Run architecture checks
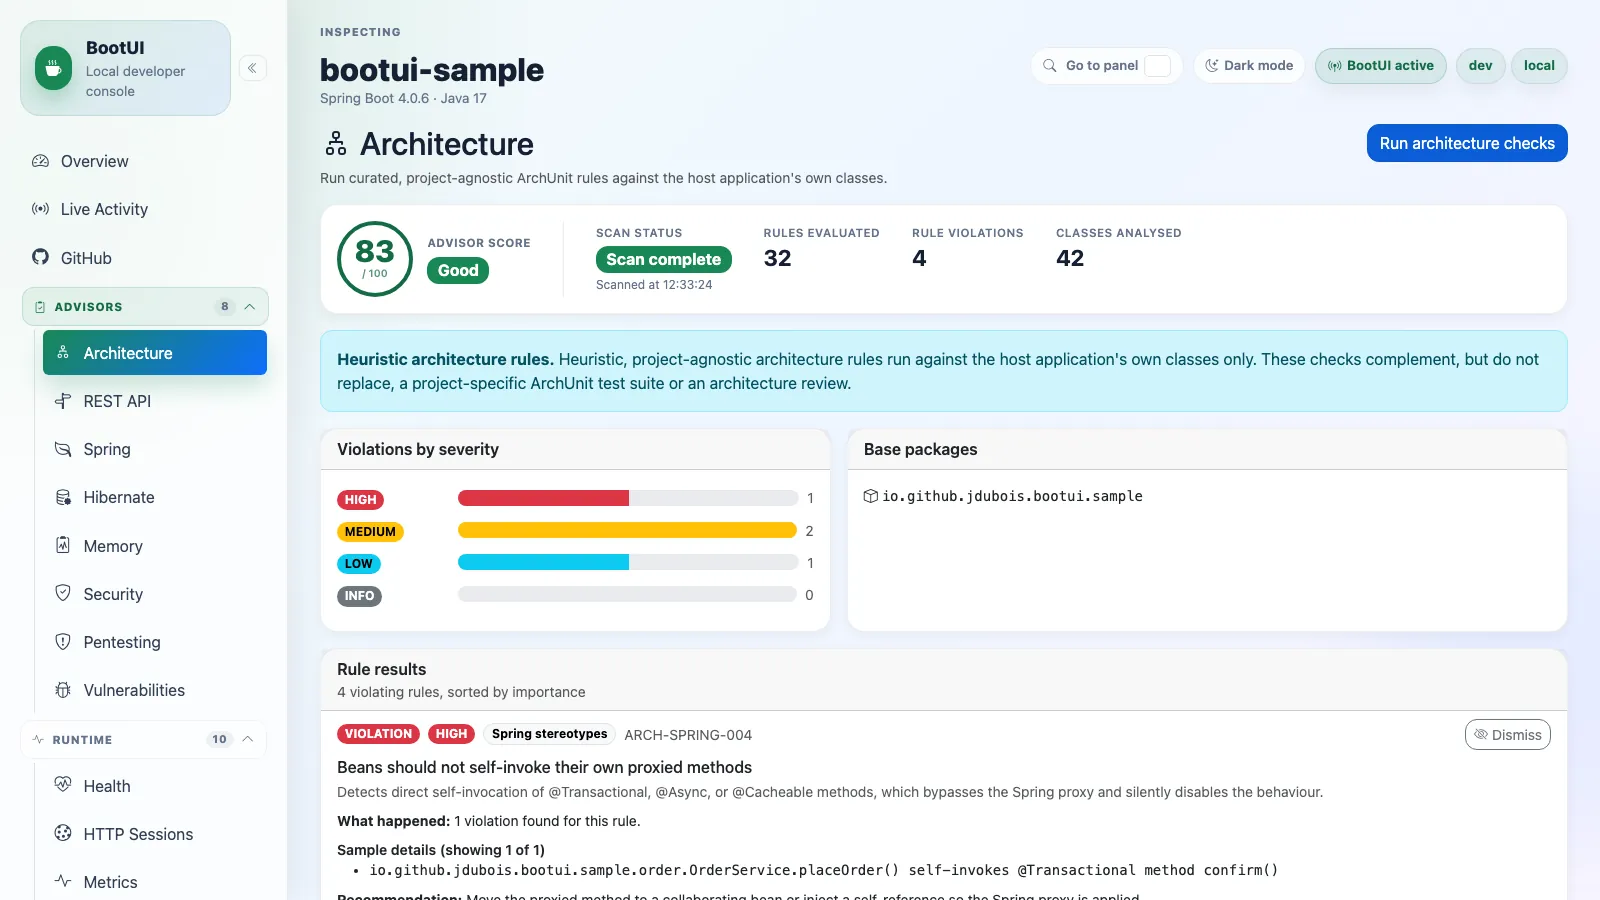This screenshot has height=900, width=1600. coord(1467,143)
